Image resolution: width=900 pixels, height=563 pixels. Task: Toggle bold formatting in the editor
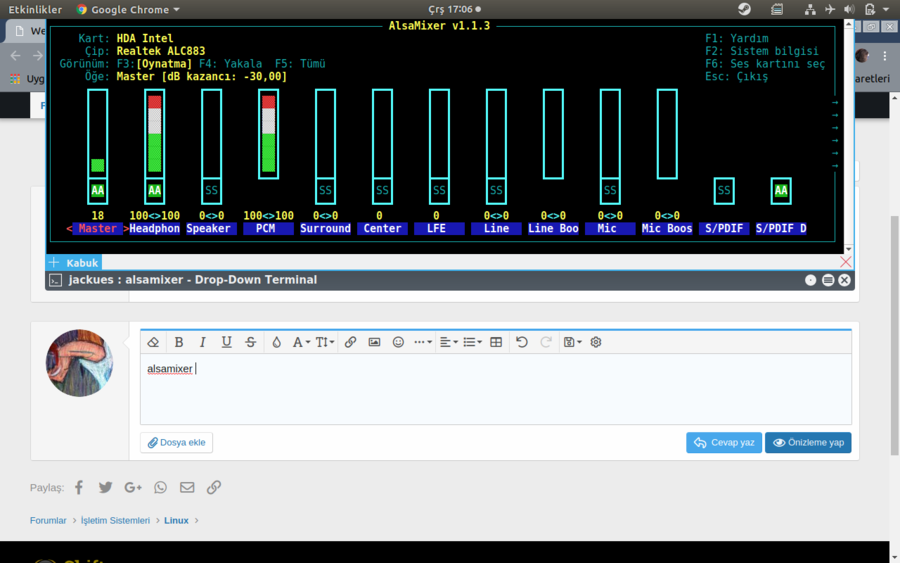tap(179, 342)
